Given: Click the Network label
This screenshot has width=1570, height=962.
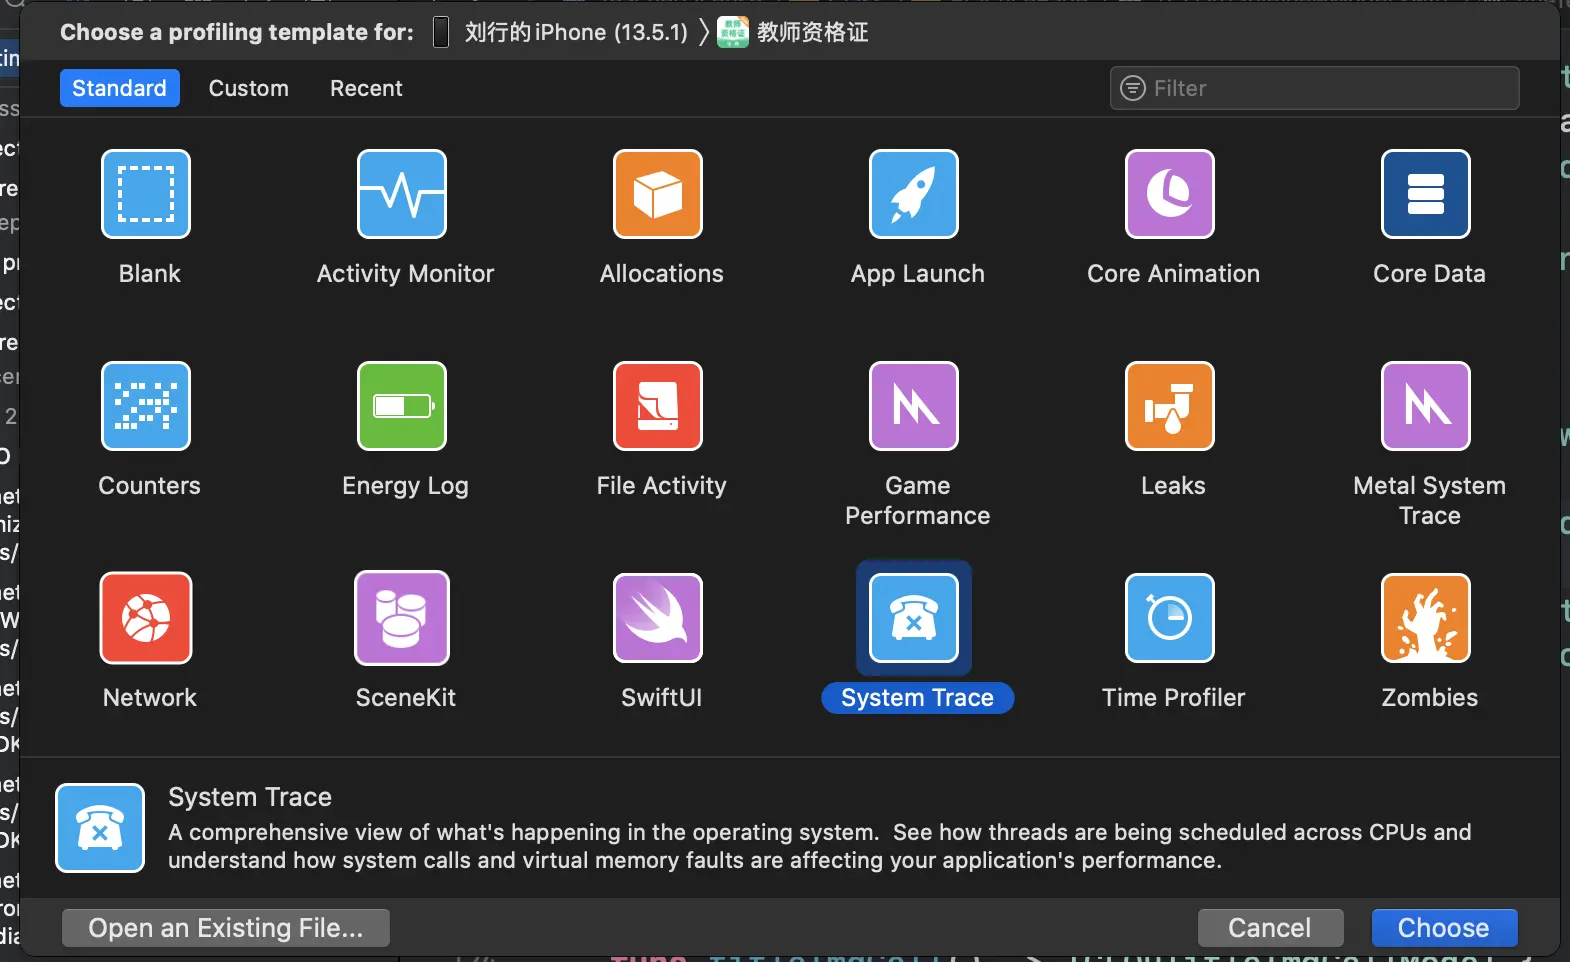Looking at the screenshot, I should (x=149, y=698).
